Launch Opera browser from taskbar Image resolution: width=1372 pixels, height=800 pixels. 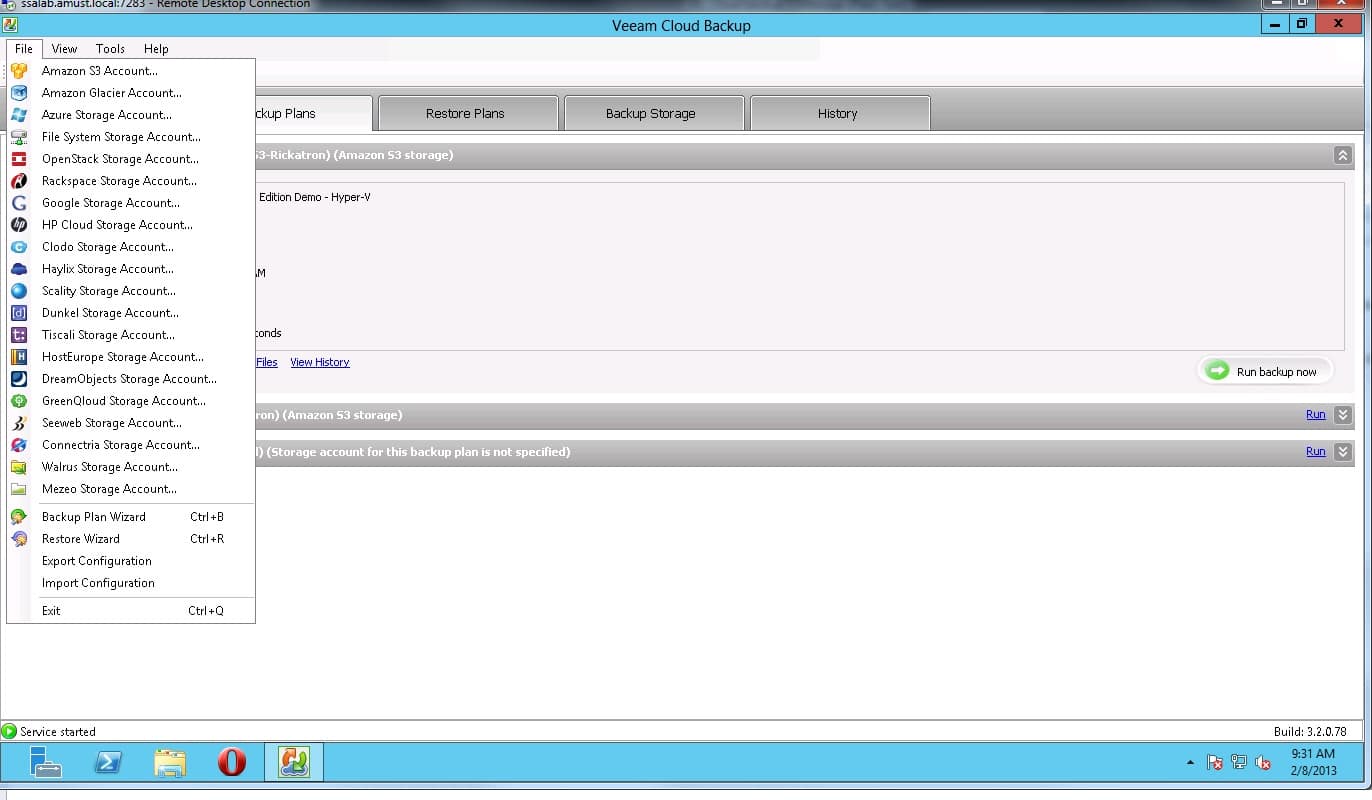coord(232,762)
